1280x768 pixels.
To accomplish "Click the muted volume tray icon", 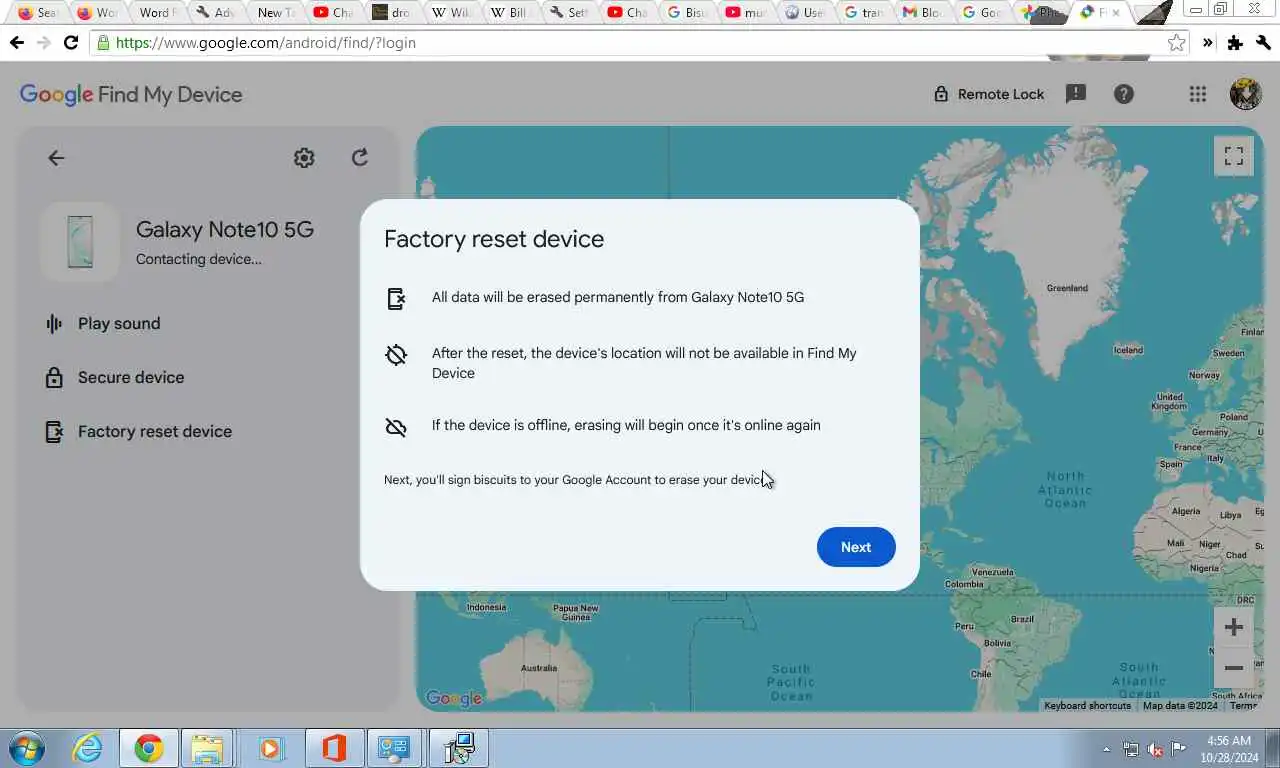I will coord(1155,749).
